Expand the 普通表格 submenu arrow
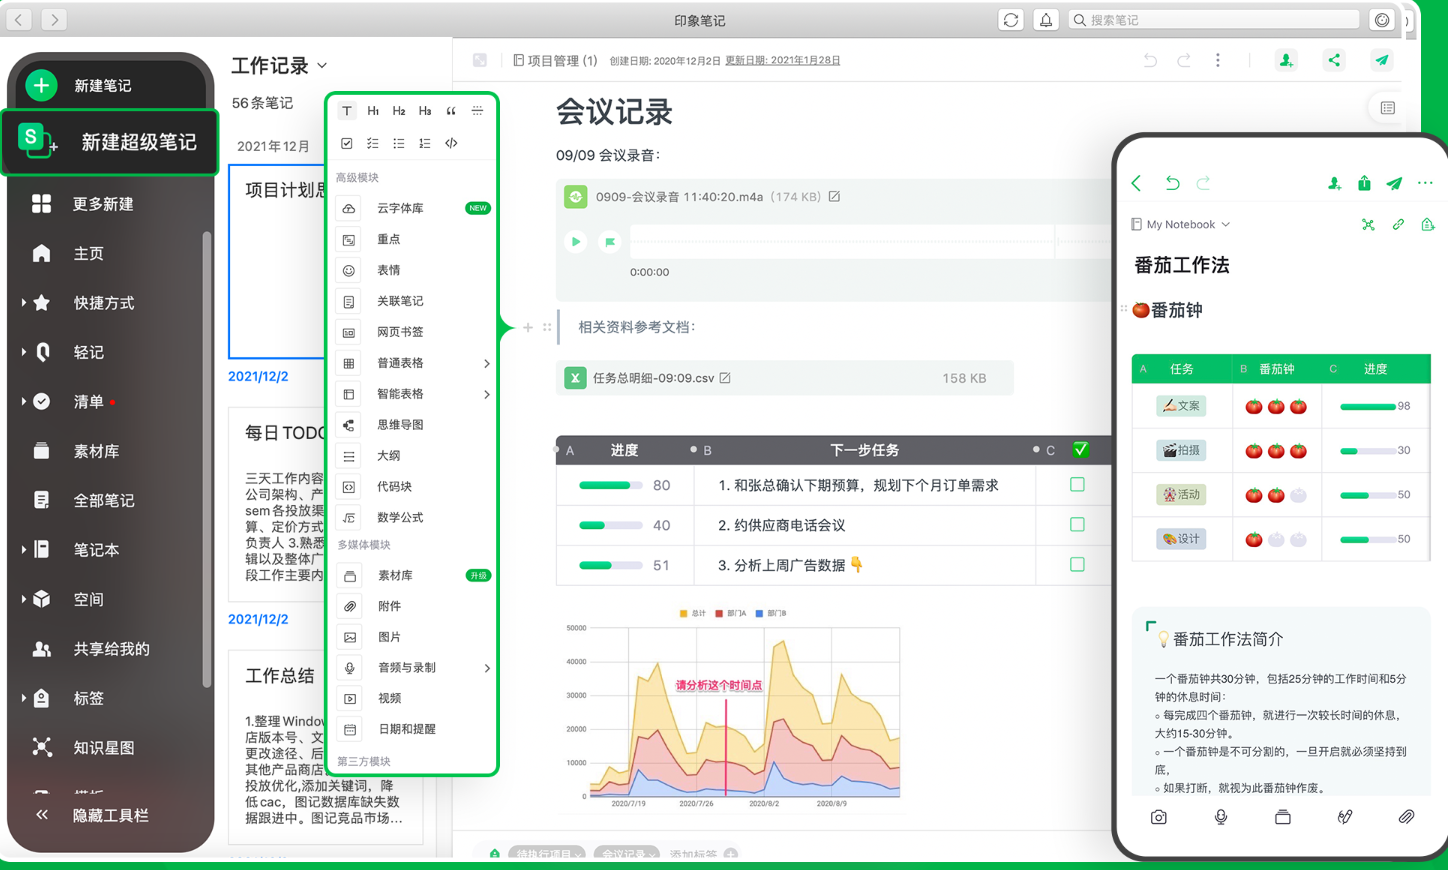 point(487,363)
